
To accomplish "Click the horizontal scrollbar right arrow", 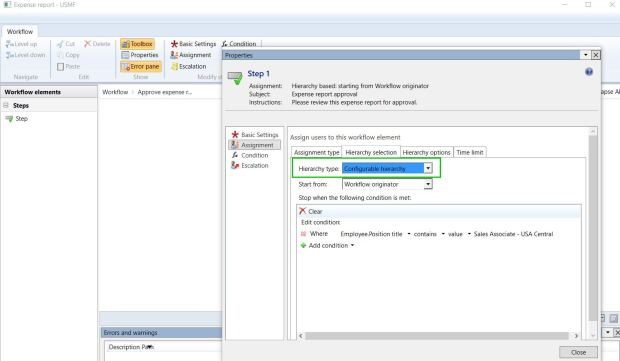I will (576, 336).
